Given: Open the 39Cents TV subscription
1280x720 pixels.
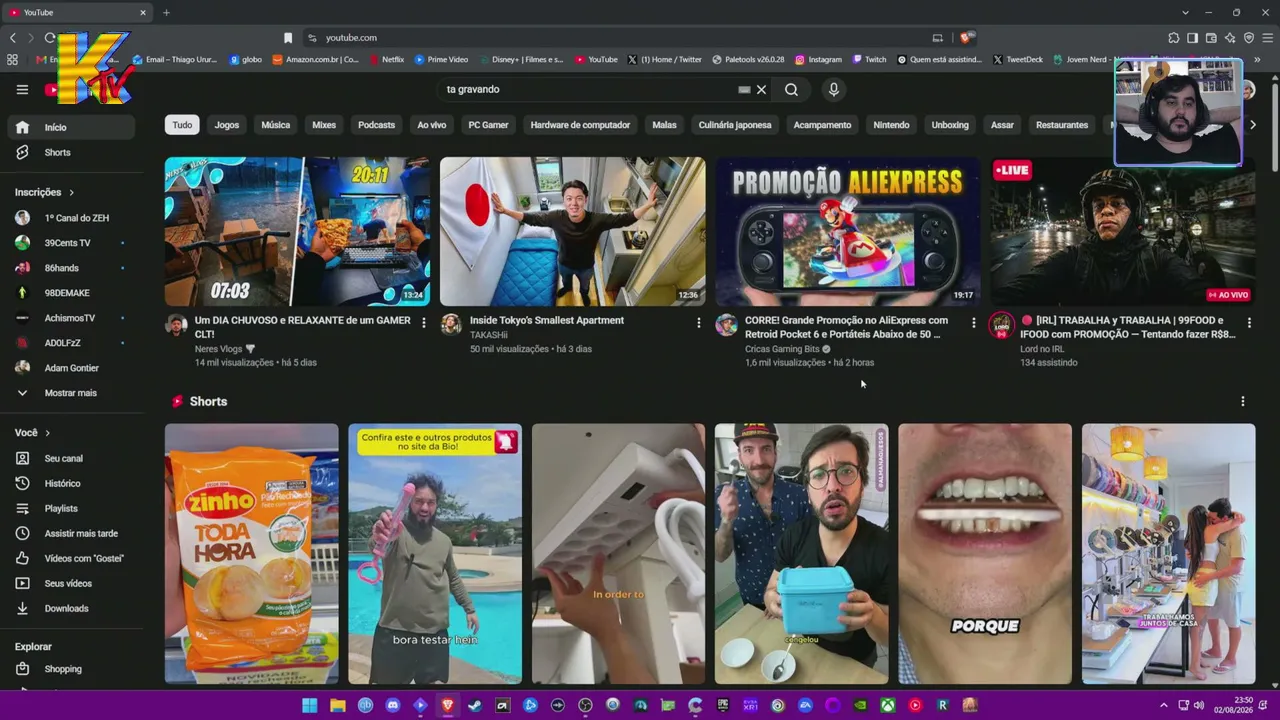Looking at the screenshot, I should 71,243.
